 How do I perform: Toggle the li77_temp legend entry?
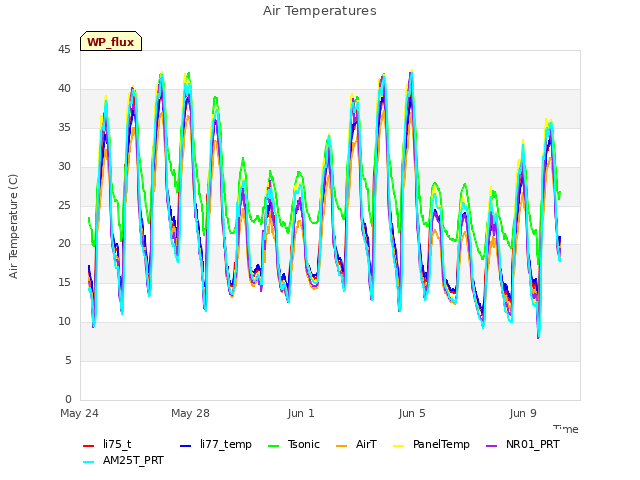(x=216, y=444)
